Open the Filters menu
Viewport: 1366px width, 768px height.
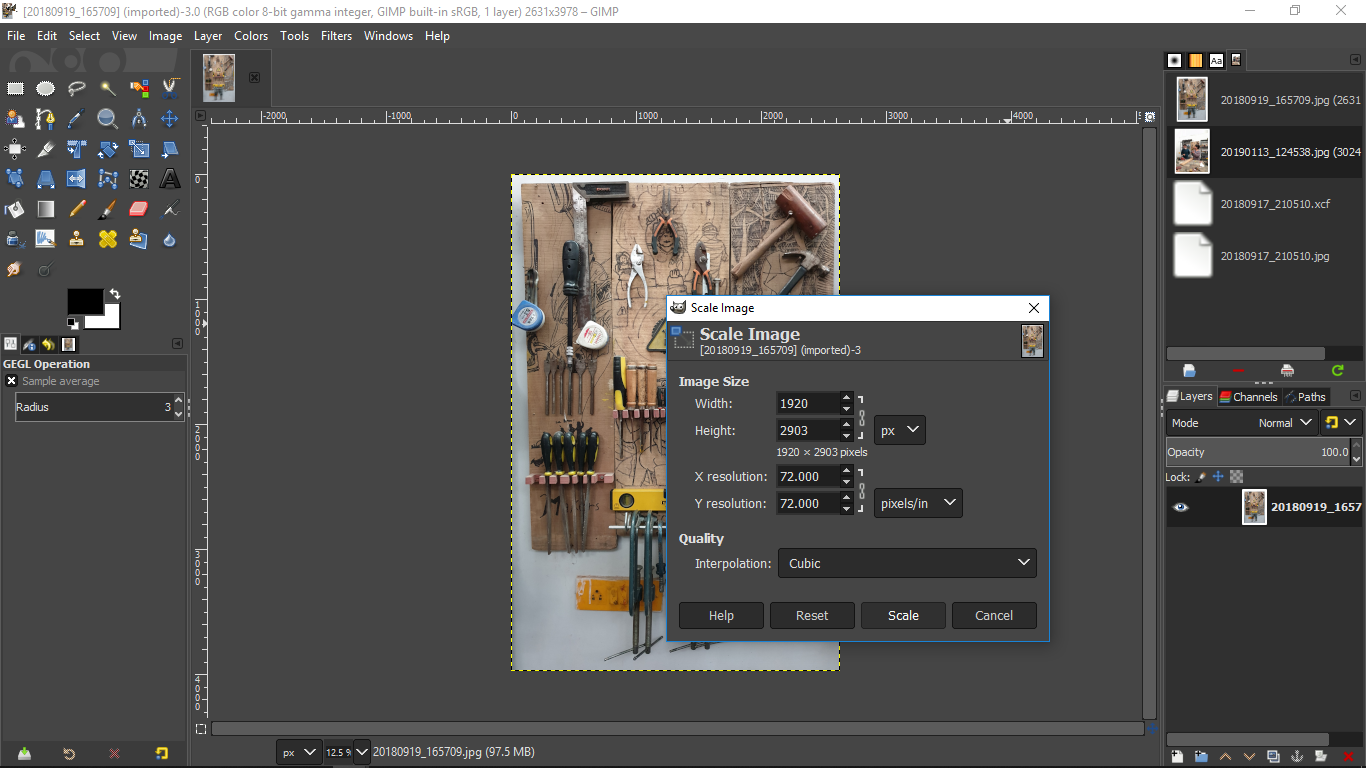coord(336,35)
